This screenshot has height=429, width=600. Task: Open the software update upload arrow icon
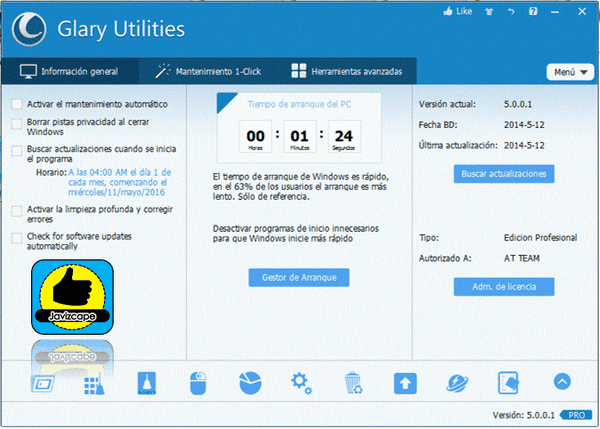(405, 383)
